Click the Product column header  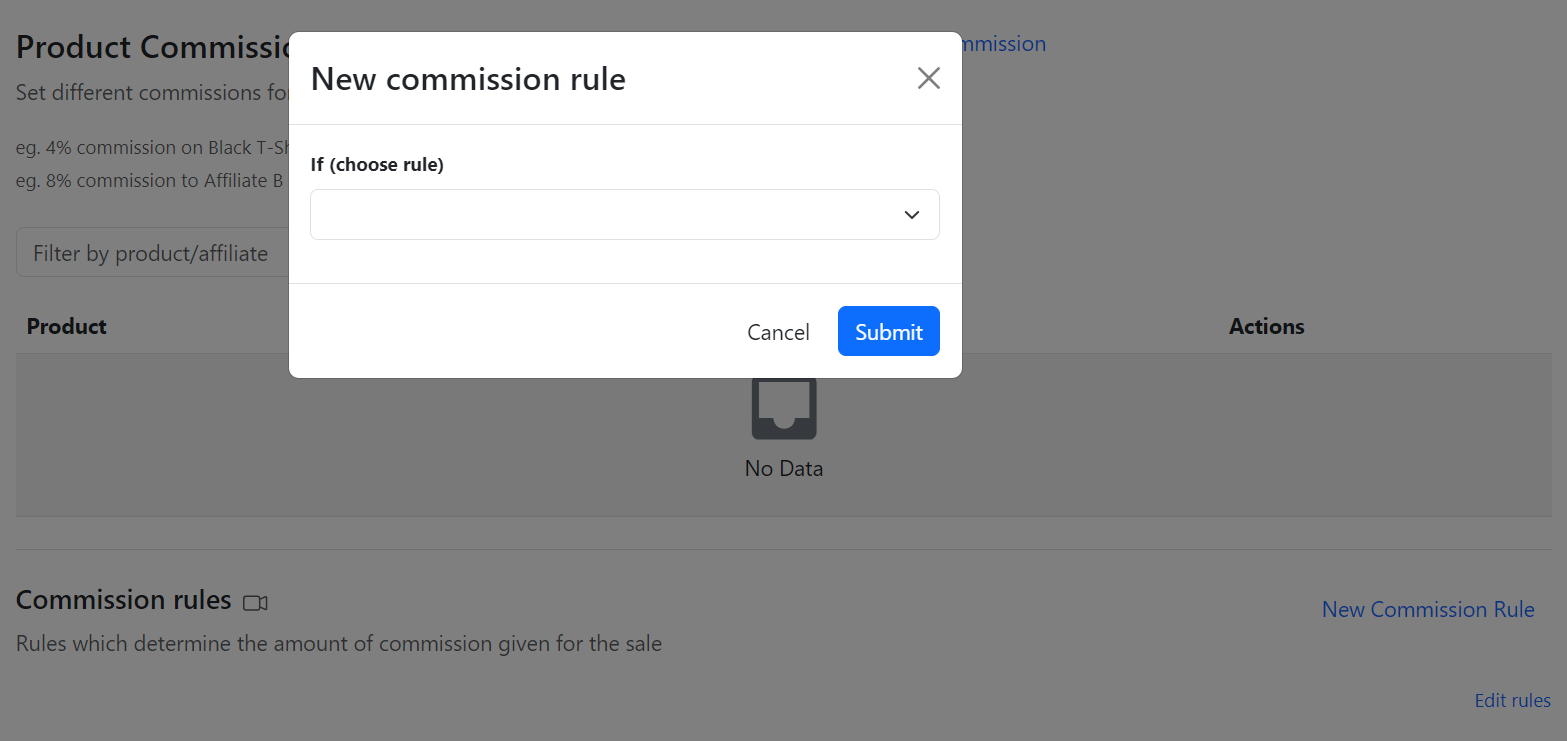67,327
